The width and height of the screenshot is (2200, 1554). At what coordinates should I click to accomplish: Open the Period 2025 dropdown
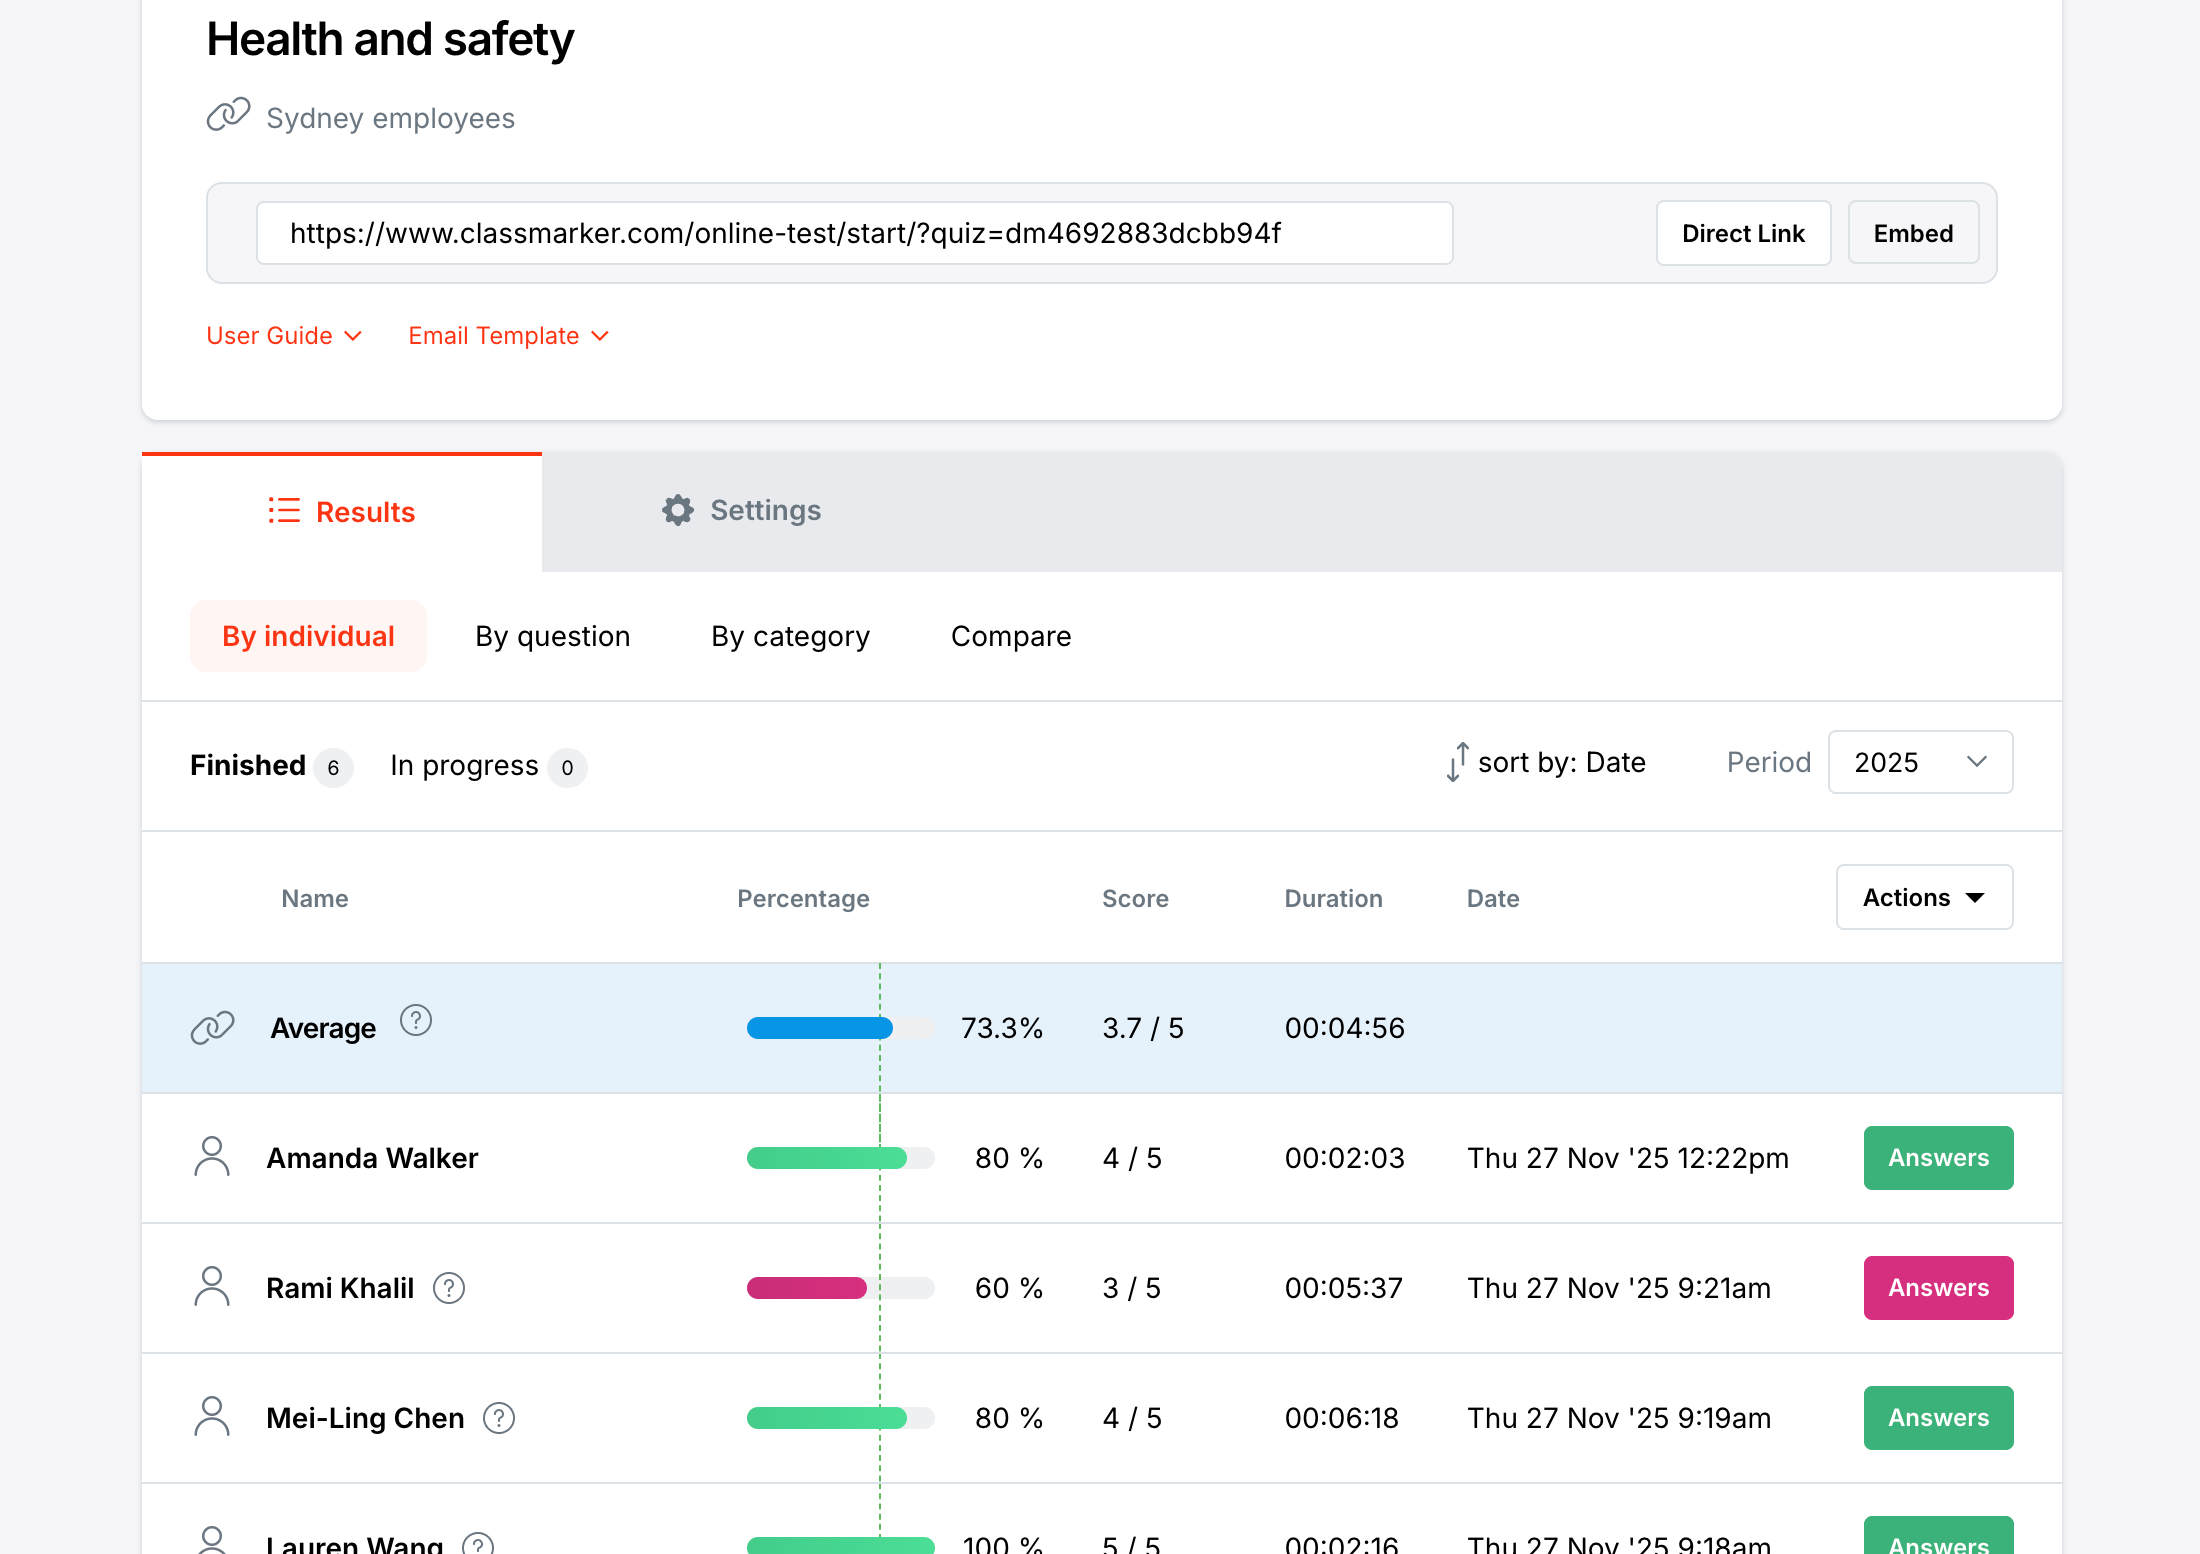coord(1920,762)
